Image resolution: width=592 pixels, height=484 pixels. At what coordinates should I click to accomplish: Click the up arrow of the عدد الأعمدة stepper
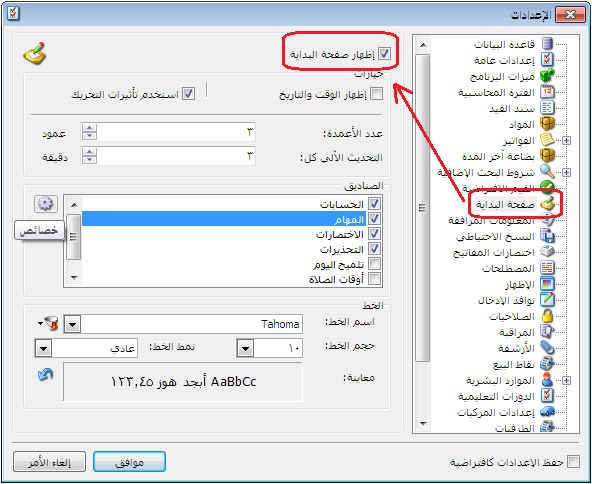(x=89, y=128)
